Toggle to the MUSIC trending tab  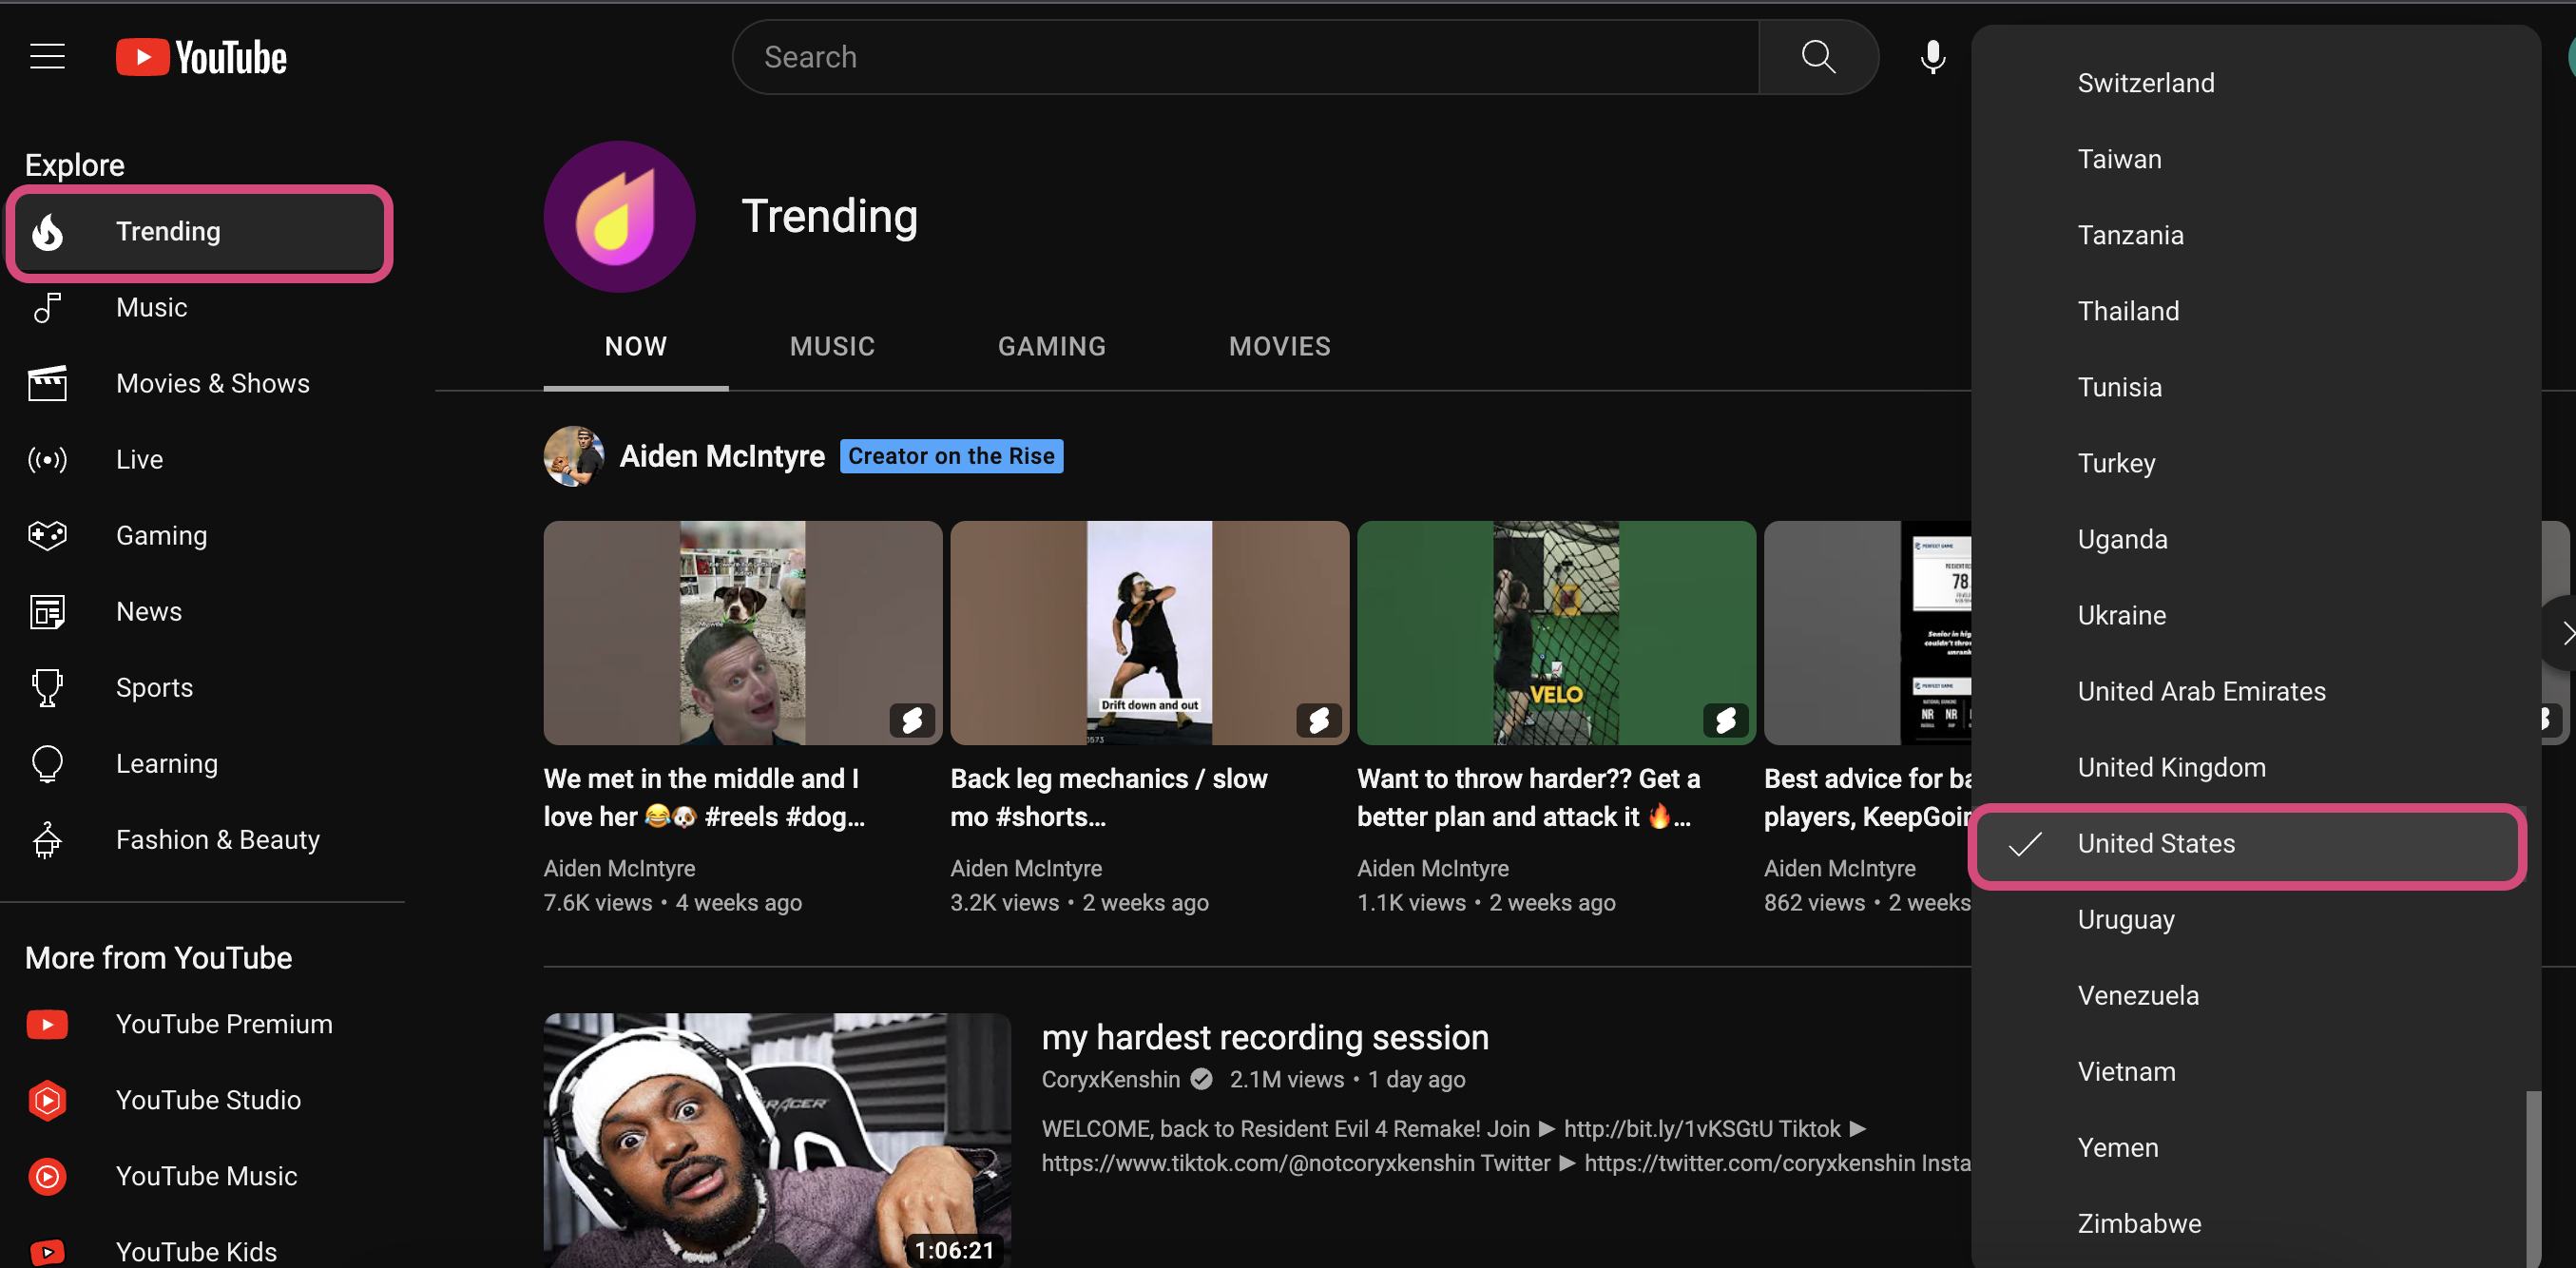(x=833, y=347)
